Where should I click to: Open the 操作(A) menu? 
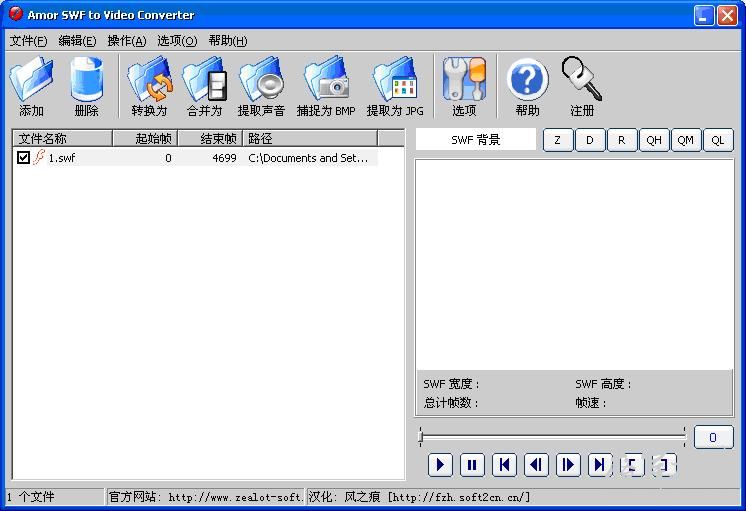point(127,41)
